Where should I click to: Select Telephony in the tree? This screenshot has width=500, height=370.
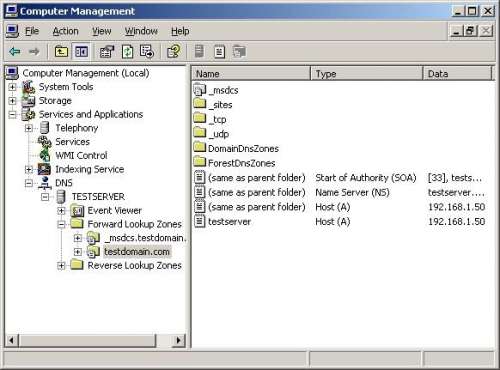coord(77,128)
